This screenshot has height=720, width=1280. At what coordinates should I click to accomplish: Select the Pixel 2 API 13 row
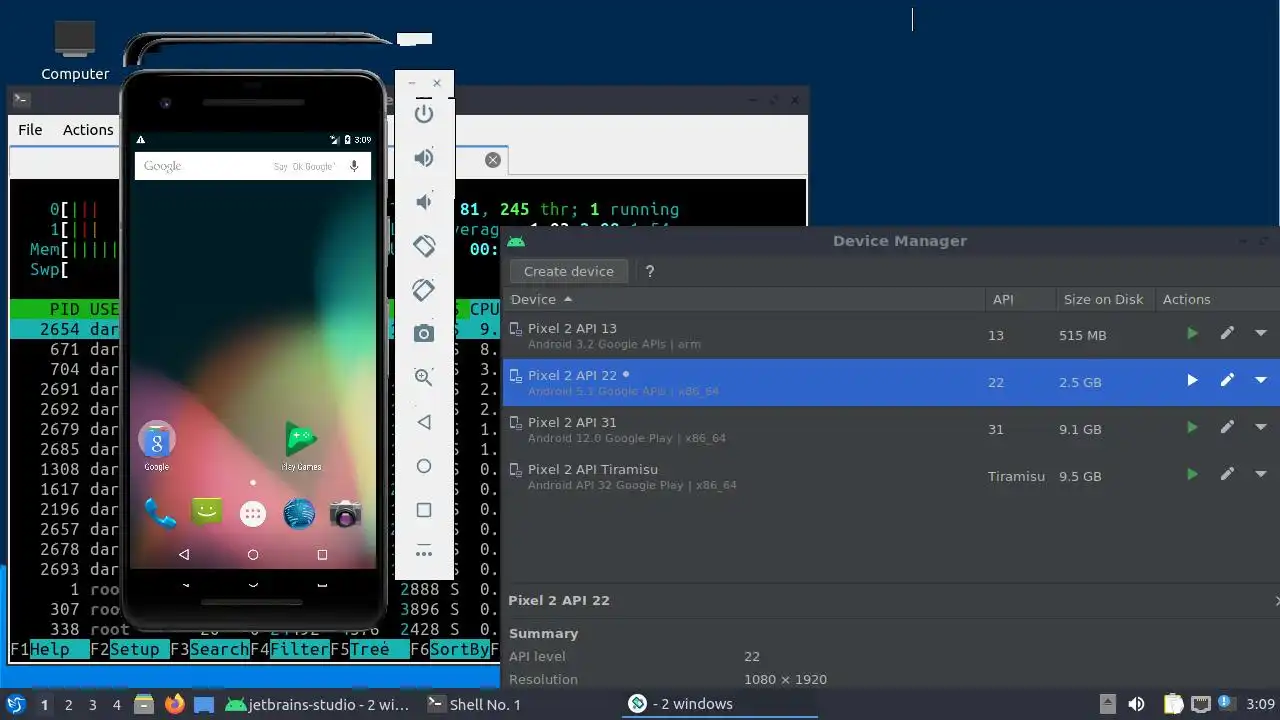click(891, 335)
